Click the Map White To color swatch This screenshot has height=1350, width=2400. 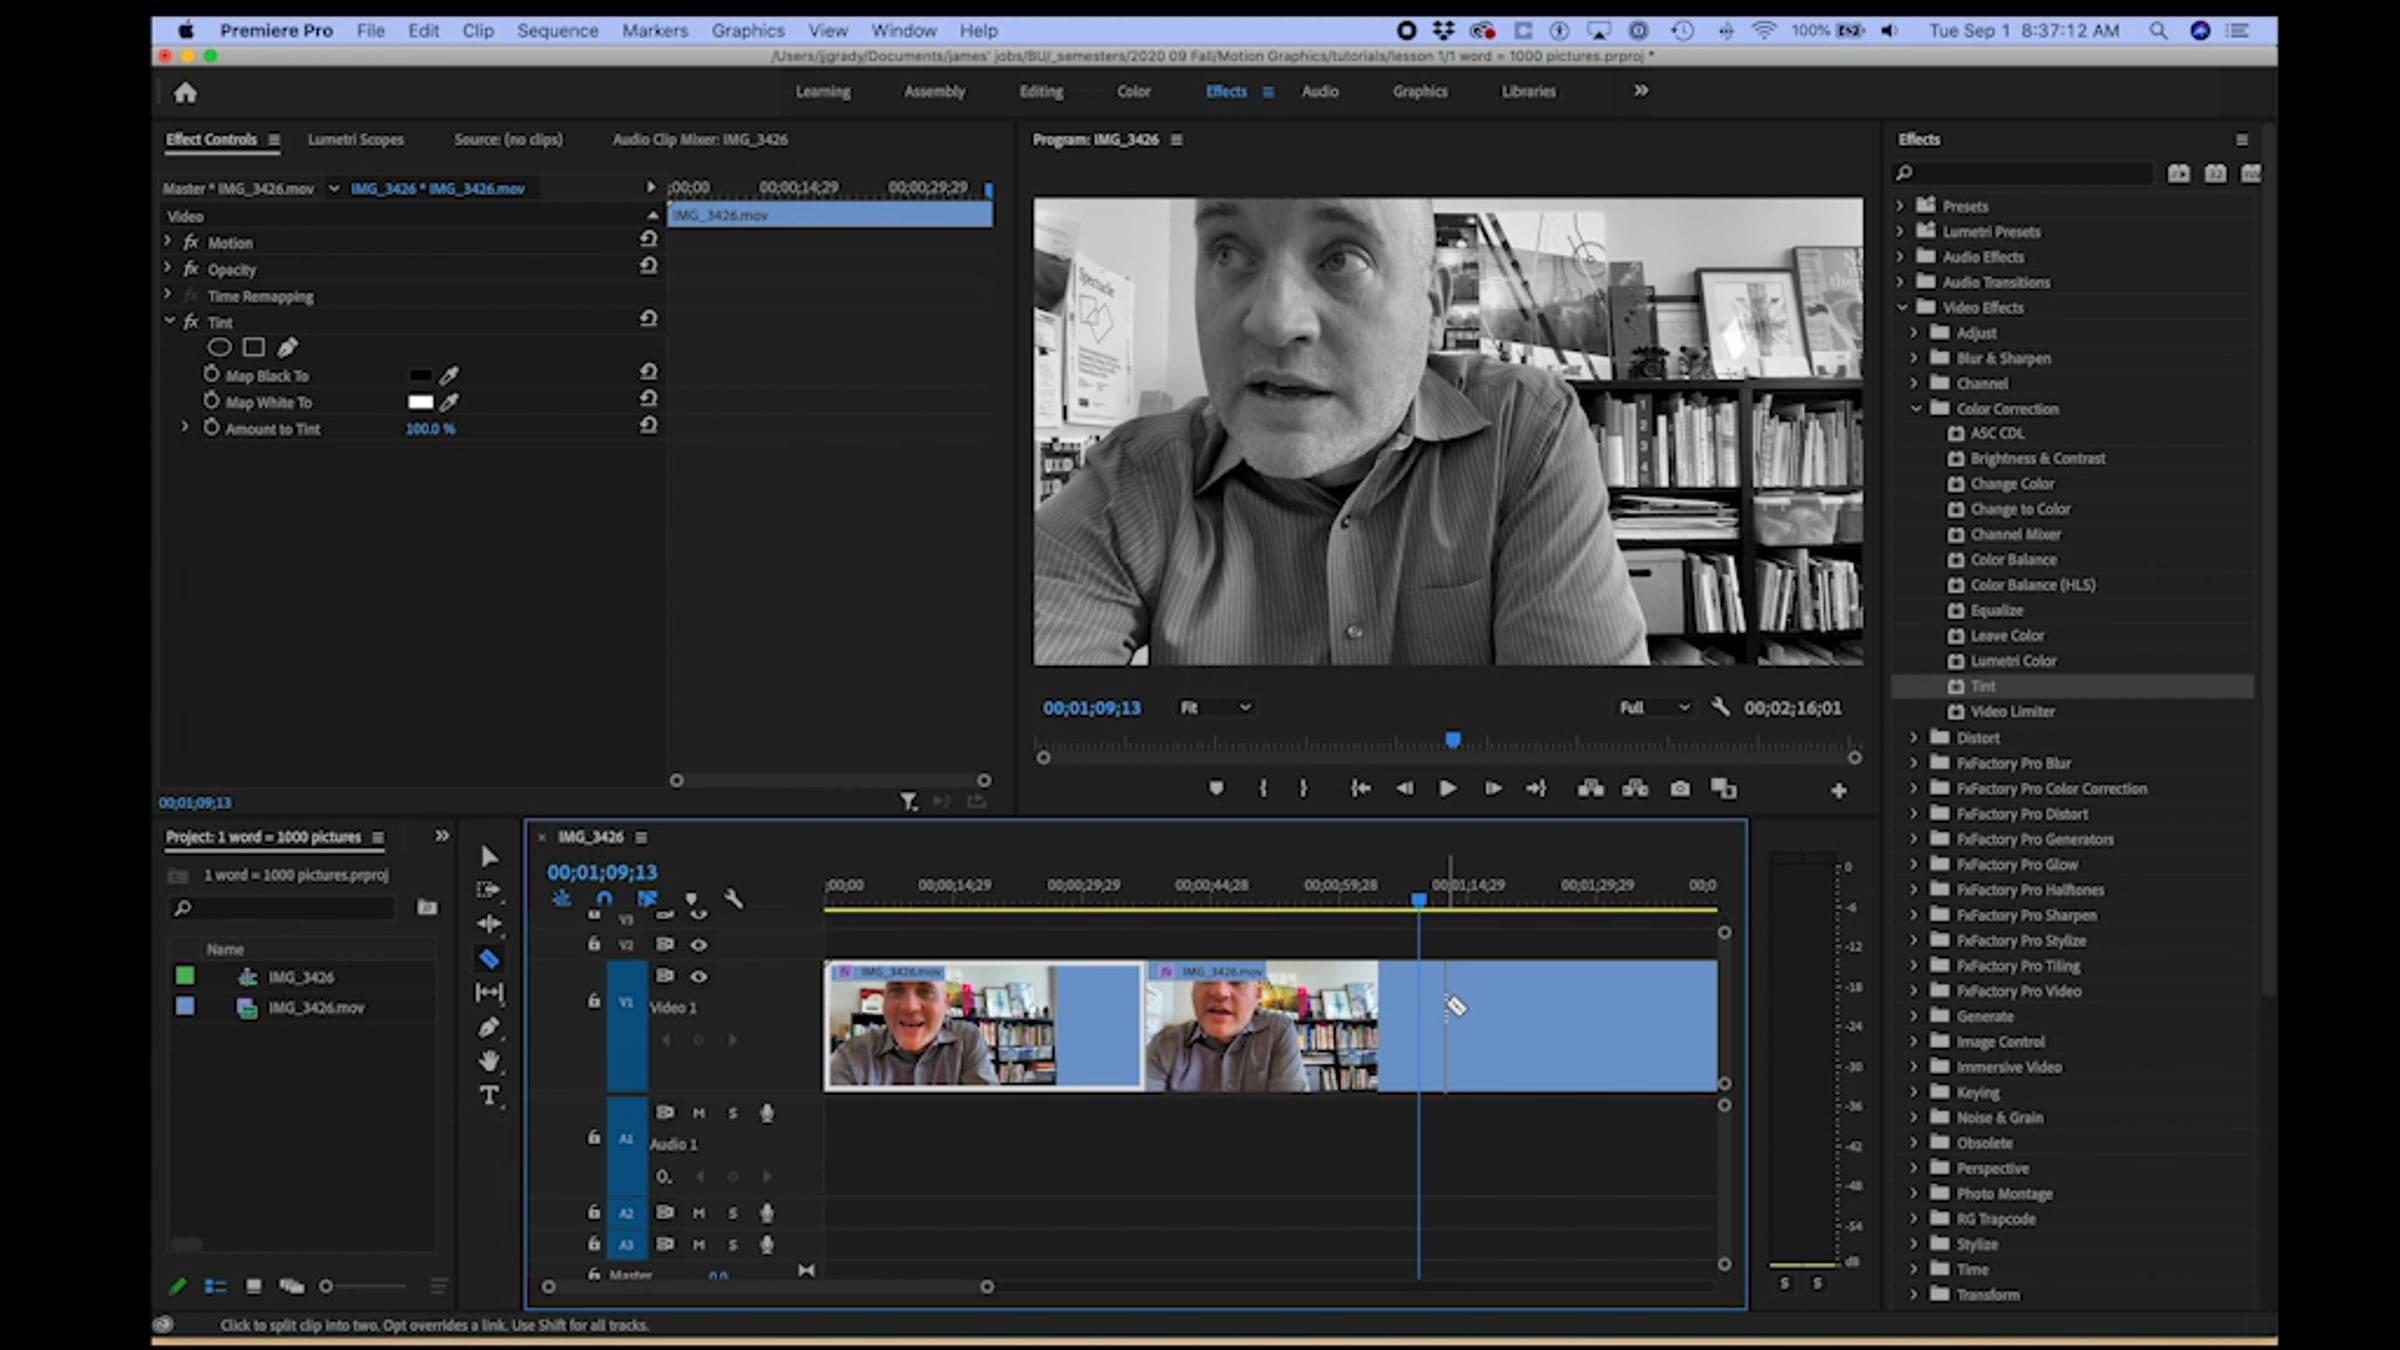420,402
